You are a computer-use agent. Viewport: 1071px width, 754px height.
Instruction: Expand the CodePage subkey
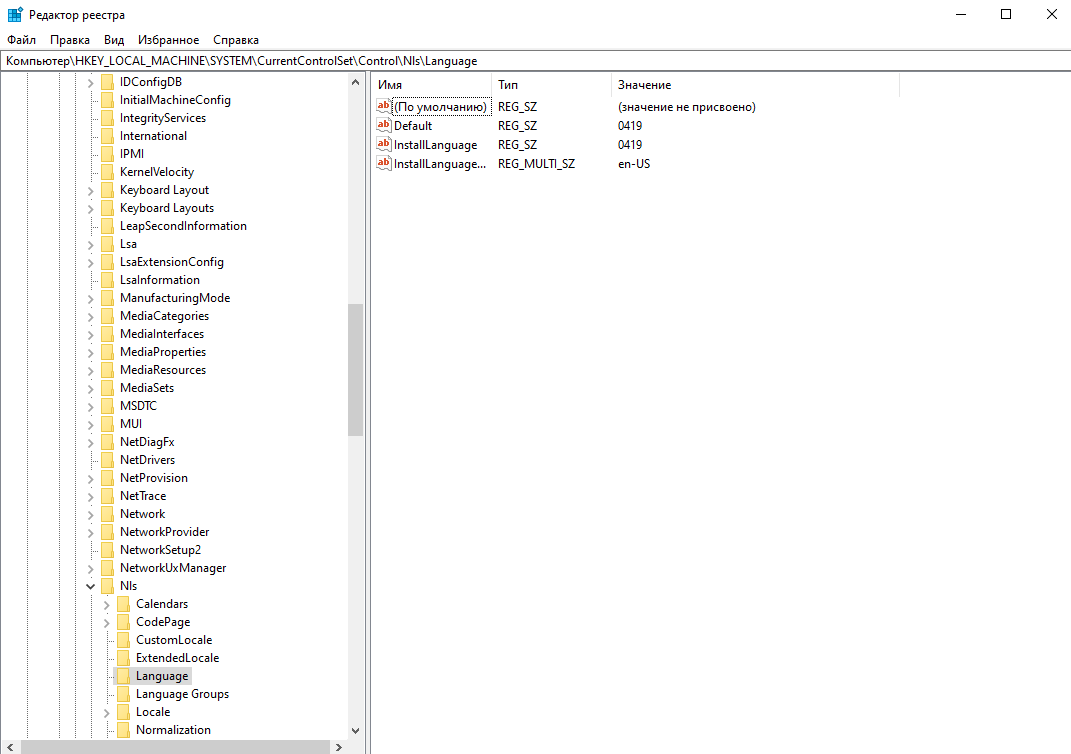pyautogui.click(x=107, y=622)
